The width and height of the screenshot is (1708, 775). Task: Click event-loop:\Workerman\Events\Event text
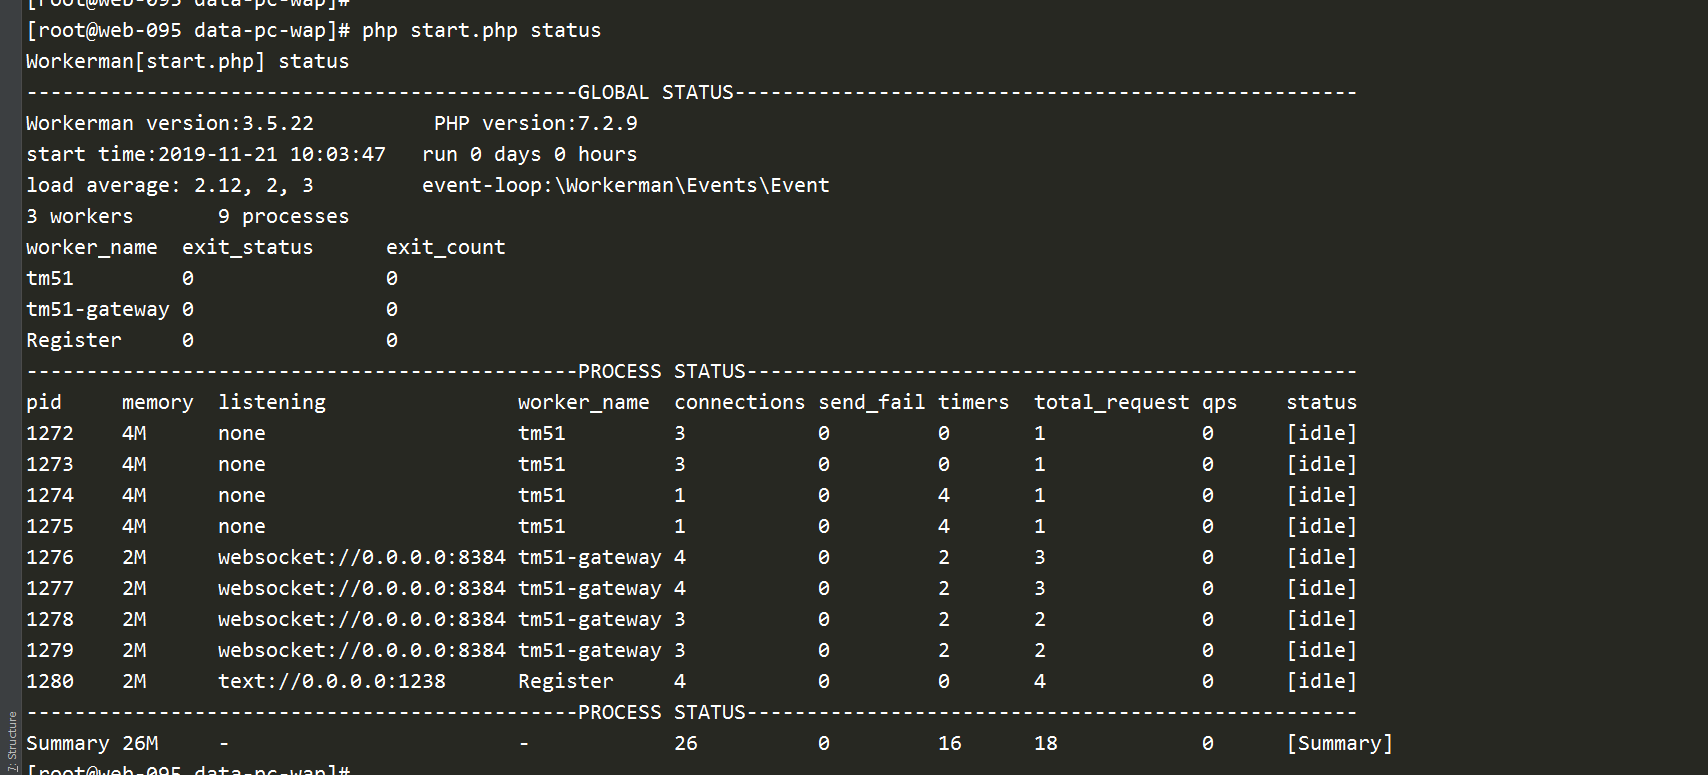[625, 185]
